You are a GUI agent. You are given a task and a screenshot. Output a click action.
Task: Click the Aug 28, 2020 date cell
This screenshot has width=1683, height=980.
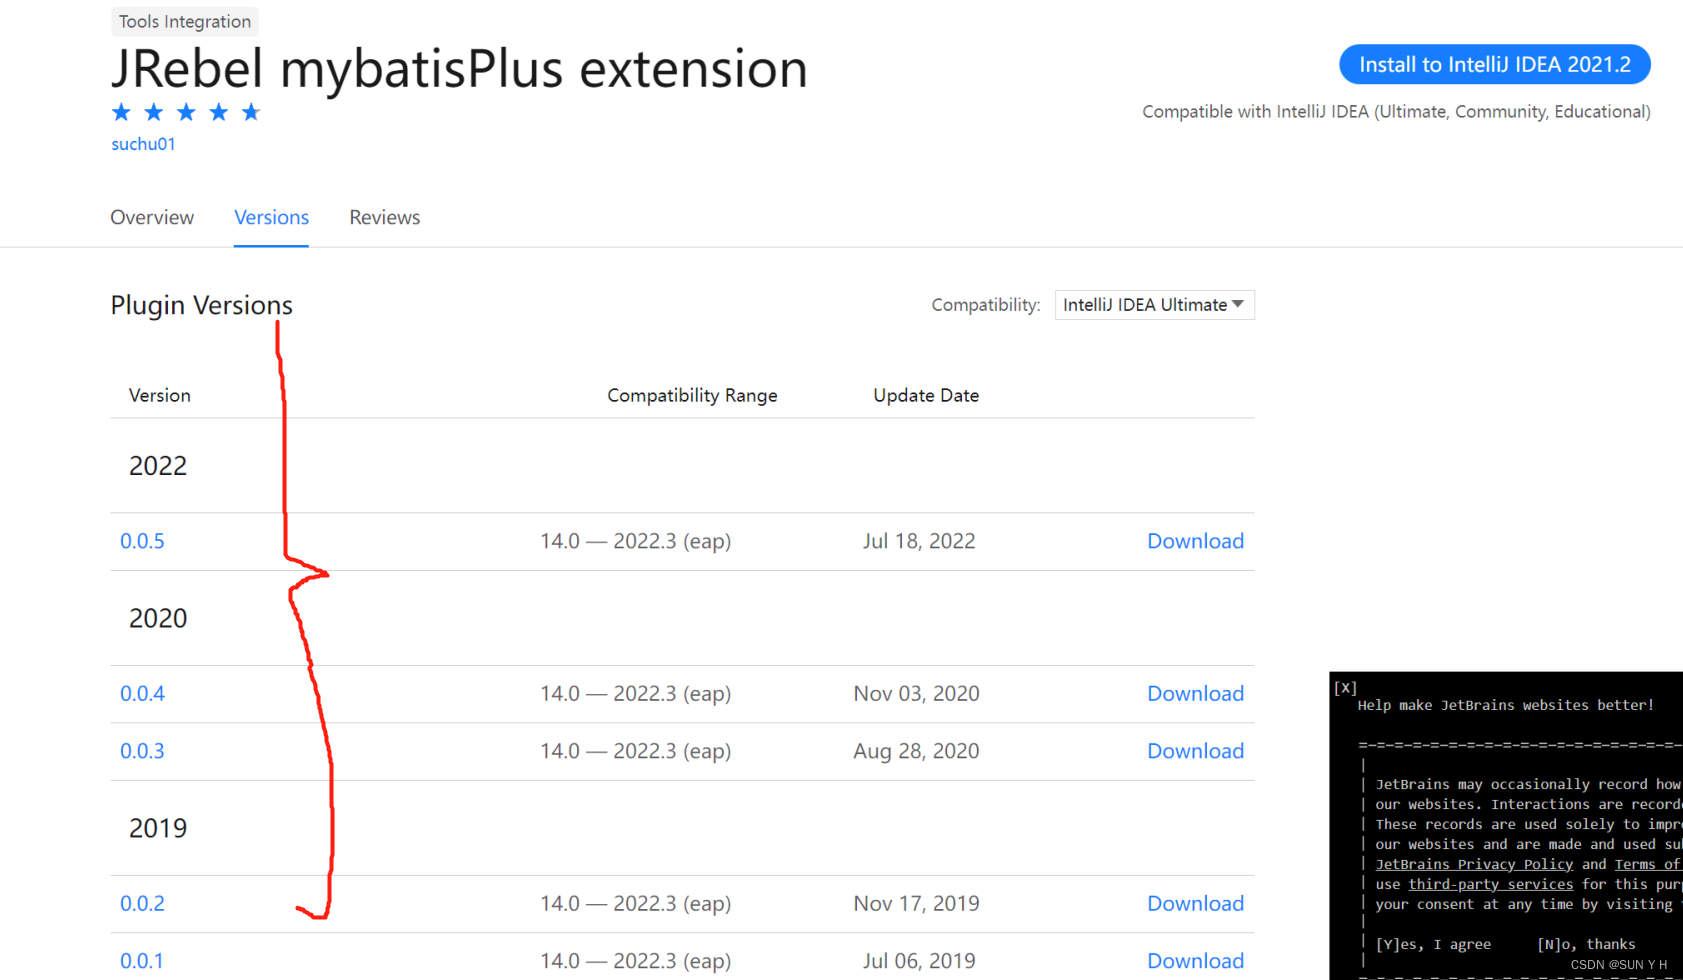coord(916,751)
